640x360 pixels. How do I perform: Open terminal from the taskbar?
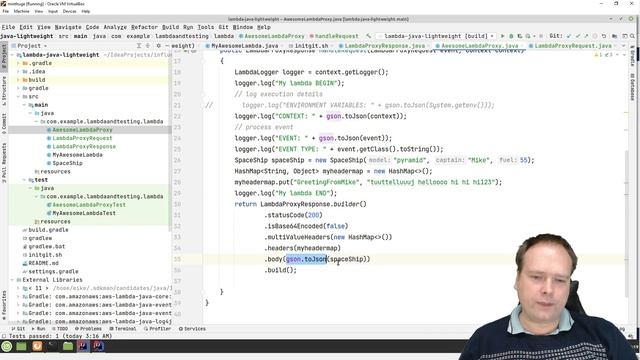(52, 347)
